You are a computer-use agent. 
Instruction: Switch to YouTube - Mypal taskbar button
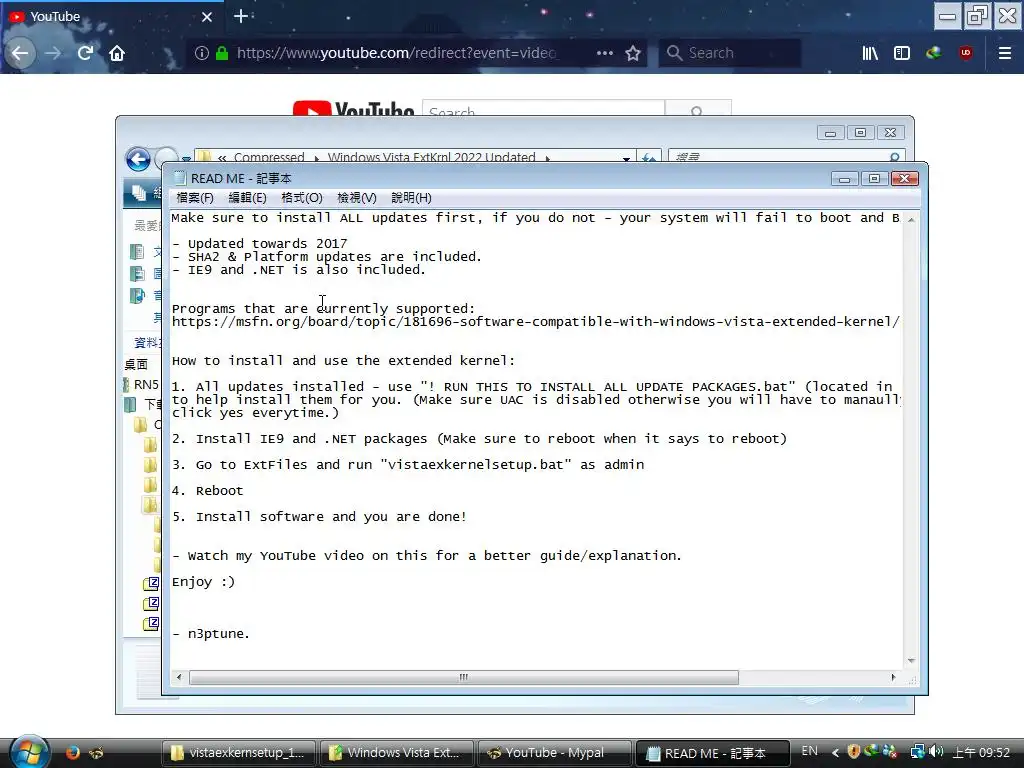(x=555, y=753)
